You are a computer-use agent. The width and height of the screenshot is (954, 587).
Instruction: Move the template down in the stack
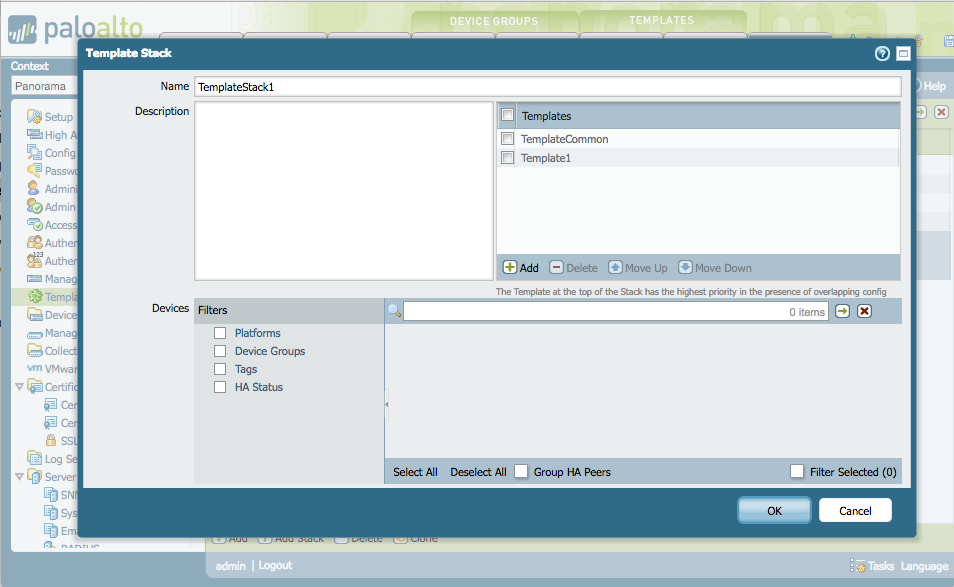715,268
